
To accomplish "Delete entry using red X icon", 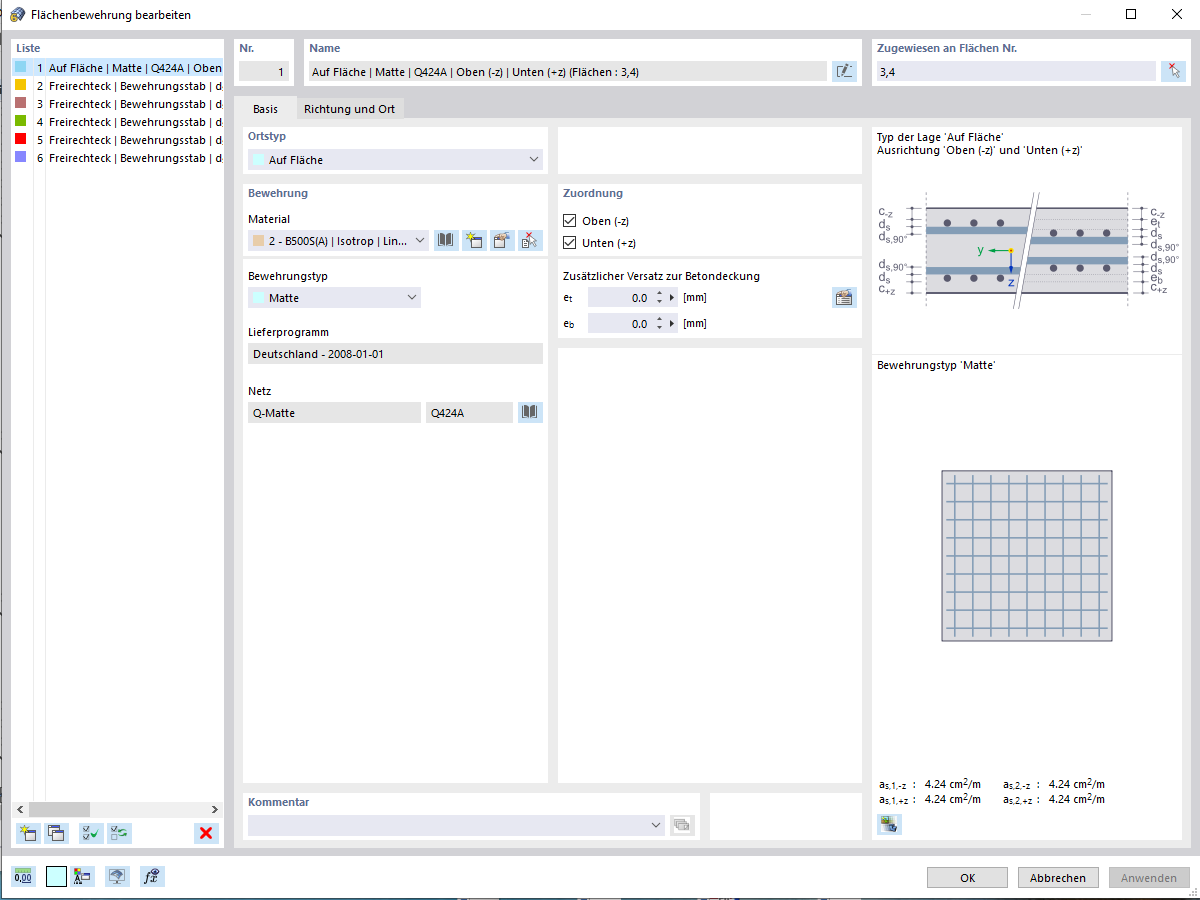I will point(206,833).
